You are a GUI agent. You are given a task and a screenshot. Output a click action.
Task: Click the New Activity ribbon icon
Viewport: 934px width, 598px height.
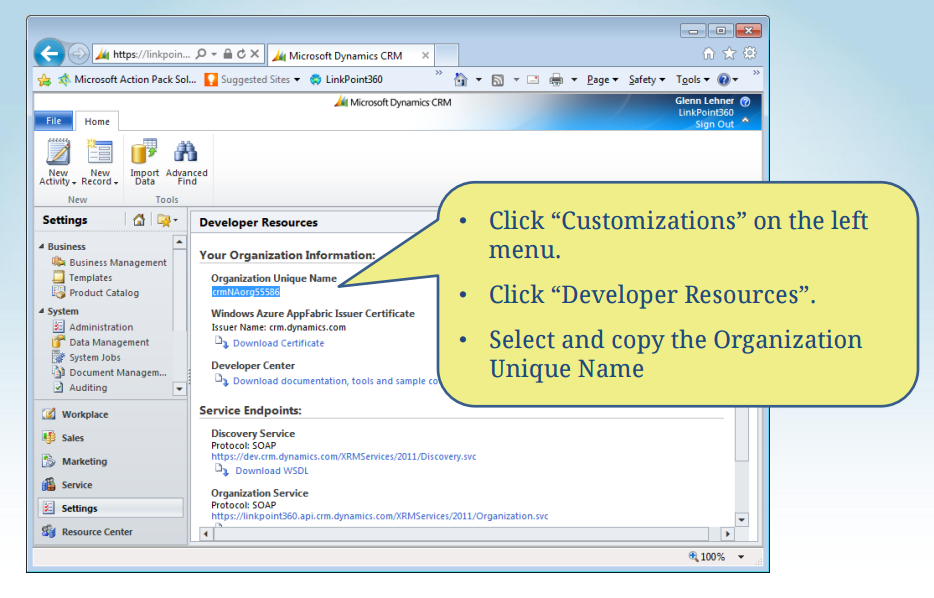click(x=58, y=152)
